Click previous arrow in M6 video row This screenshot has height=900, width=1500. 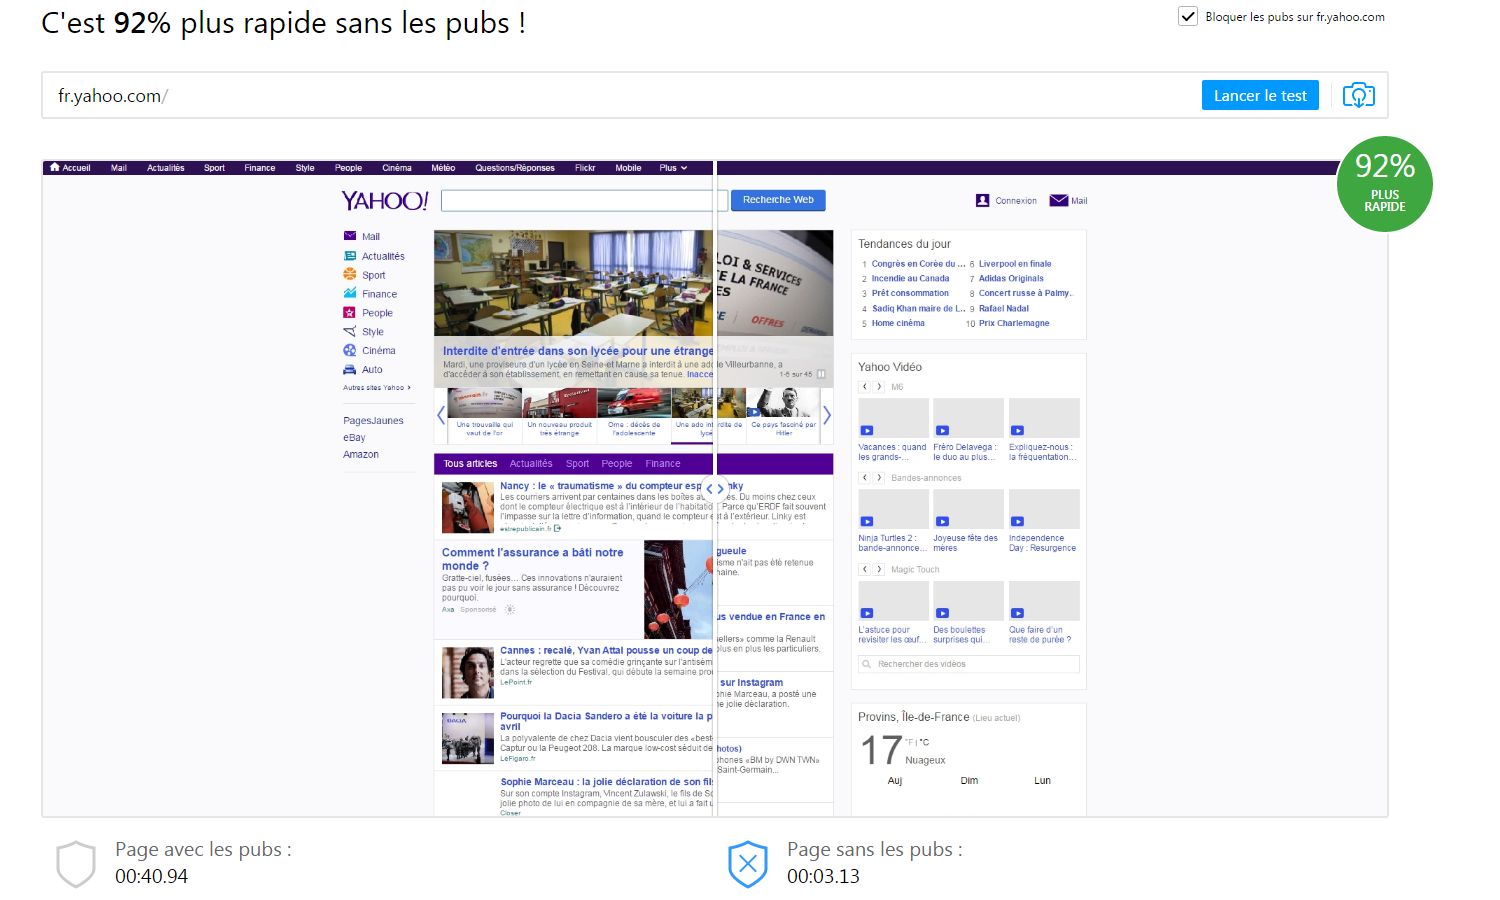point(865,386)
